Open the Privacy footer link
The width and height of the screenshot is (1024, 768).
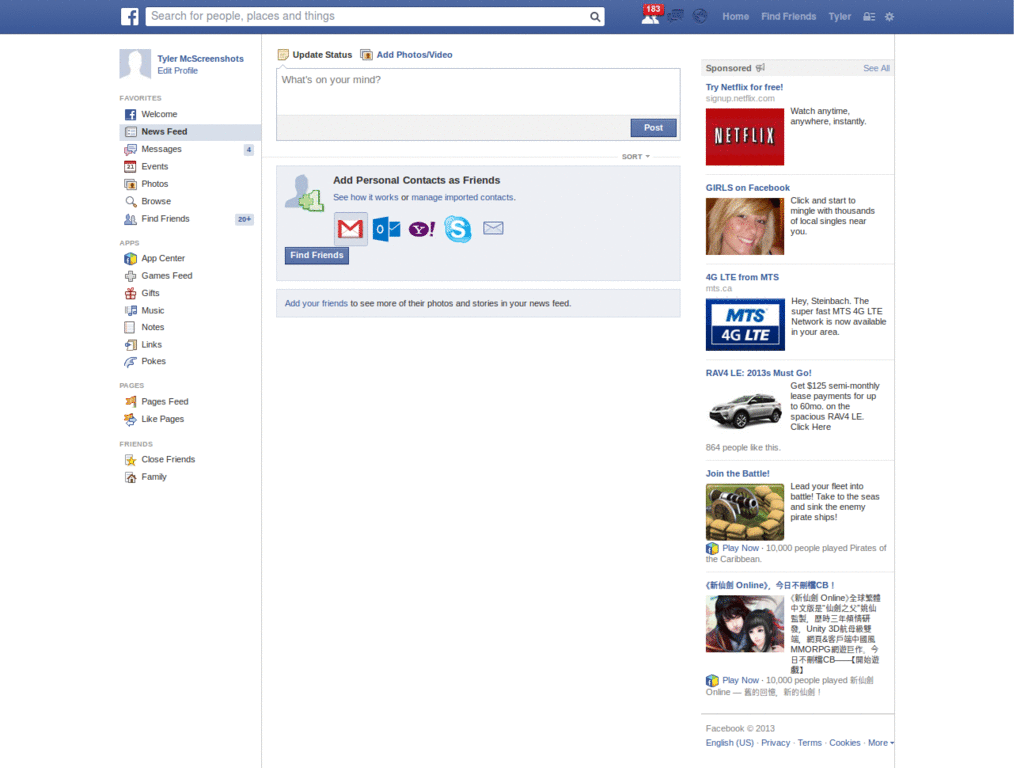click(x=775, y=743)
